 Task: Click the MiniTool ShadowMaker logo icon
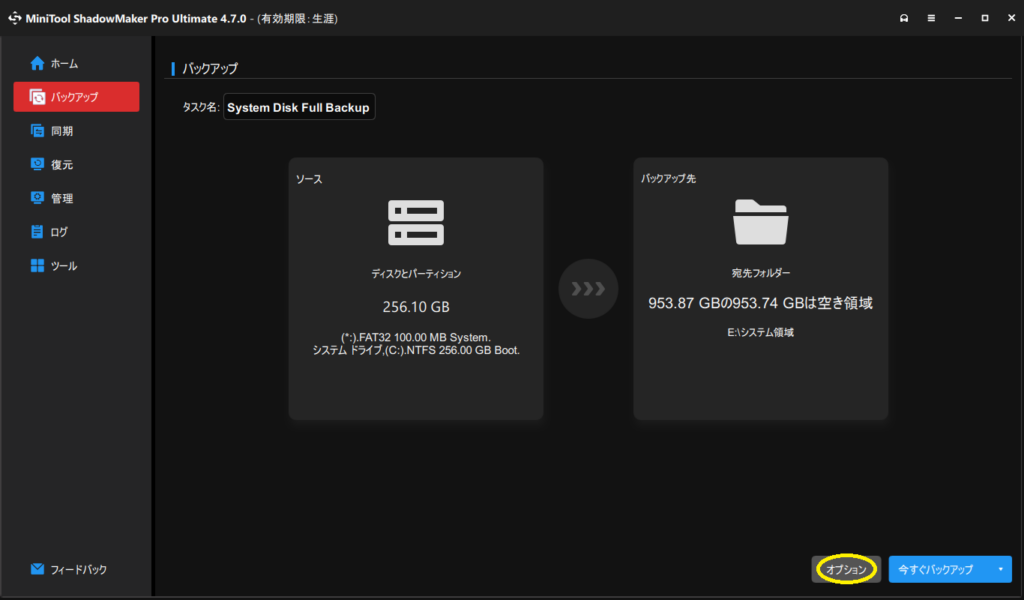pos(14,18)
